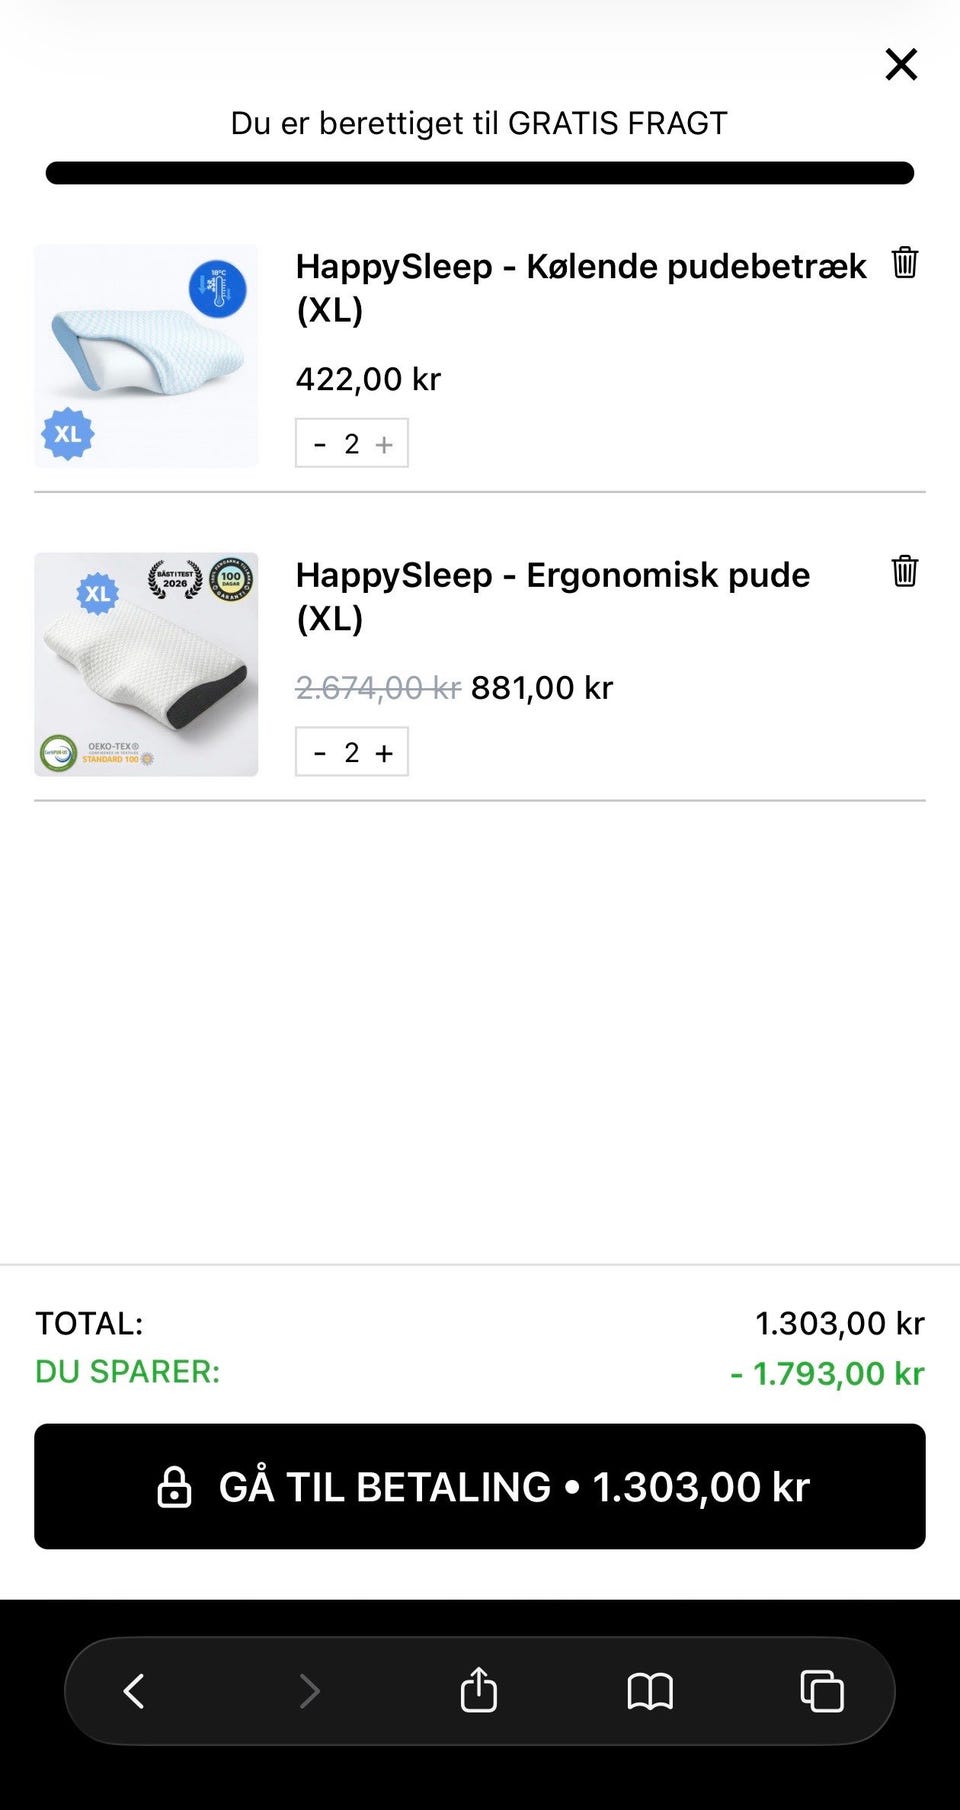Open the Ergonomisk pude product thumbnail

pyautogui.click(x=146, y=664)
